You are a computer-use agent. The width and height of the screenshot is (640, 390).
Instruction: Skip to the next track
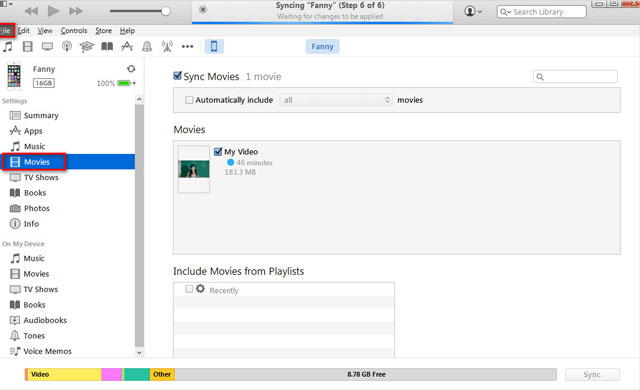[x=76, y=11]
